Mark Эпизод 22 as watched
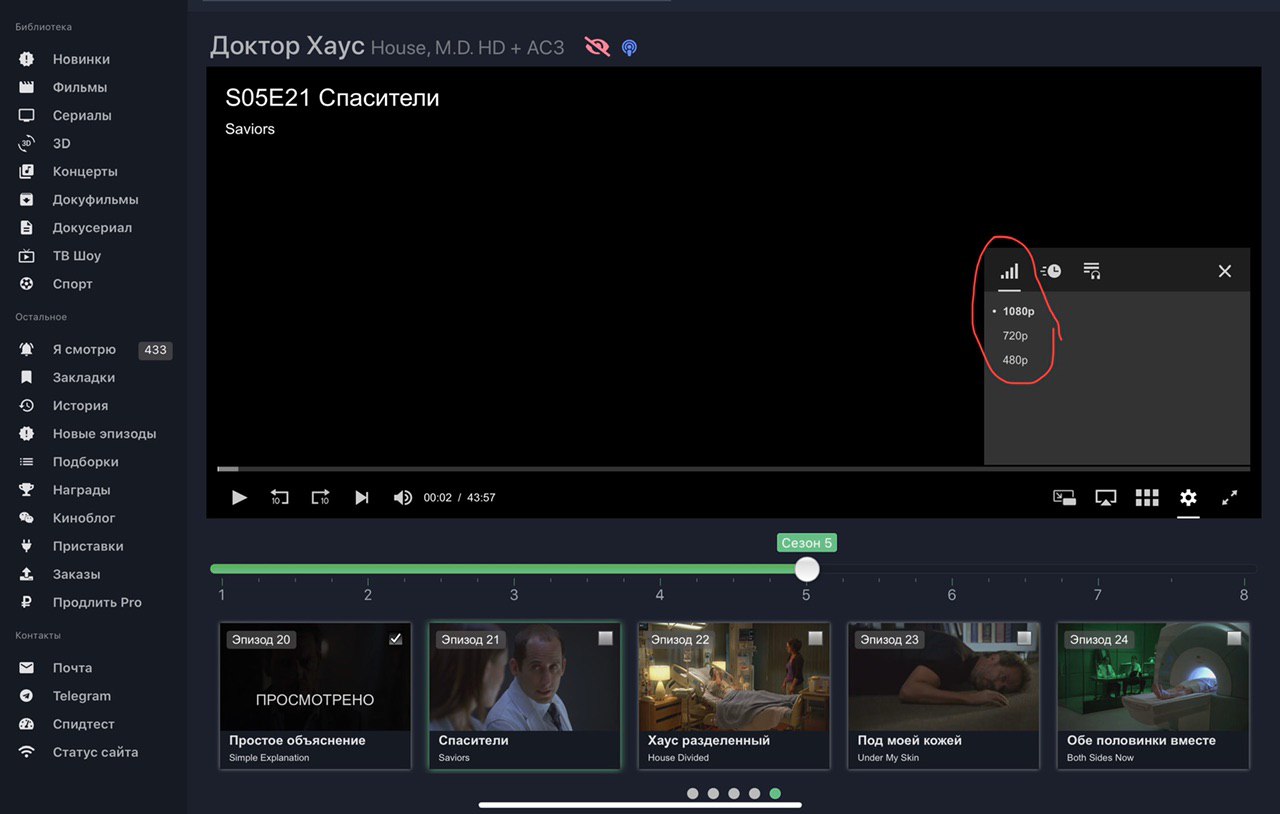Screen dimensions: 1280x814 pos(815,638)
